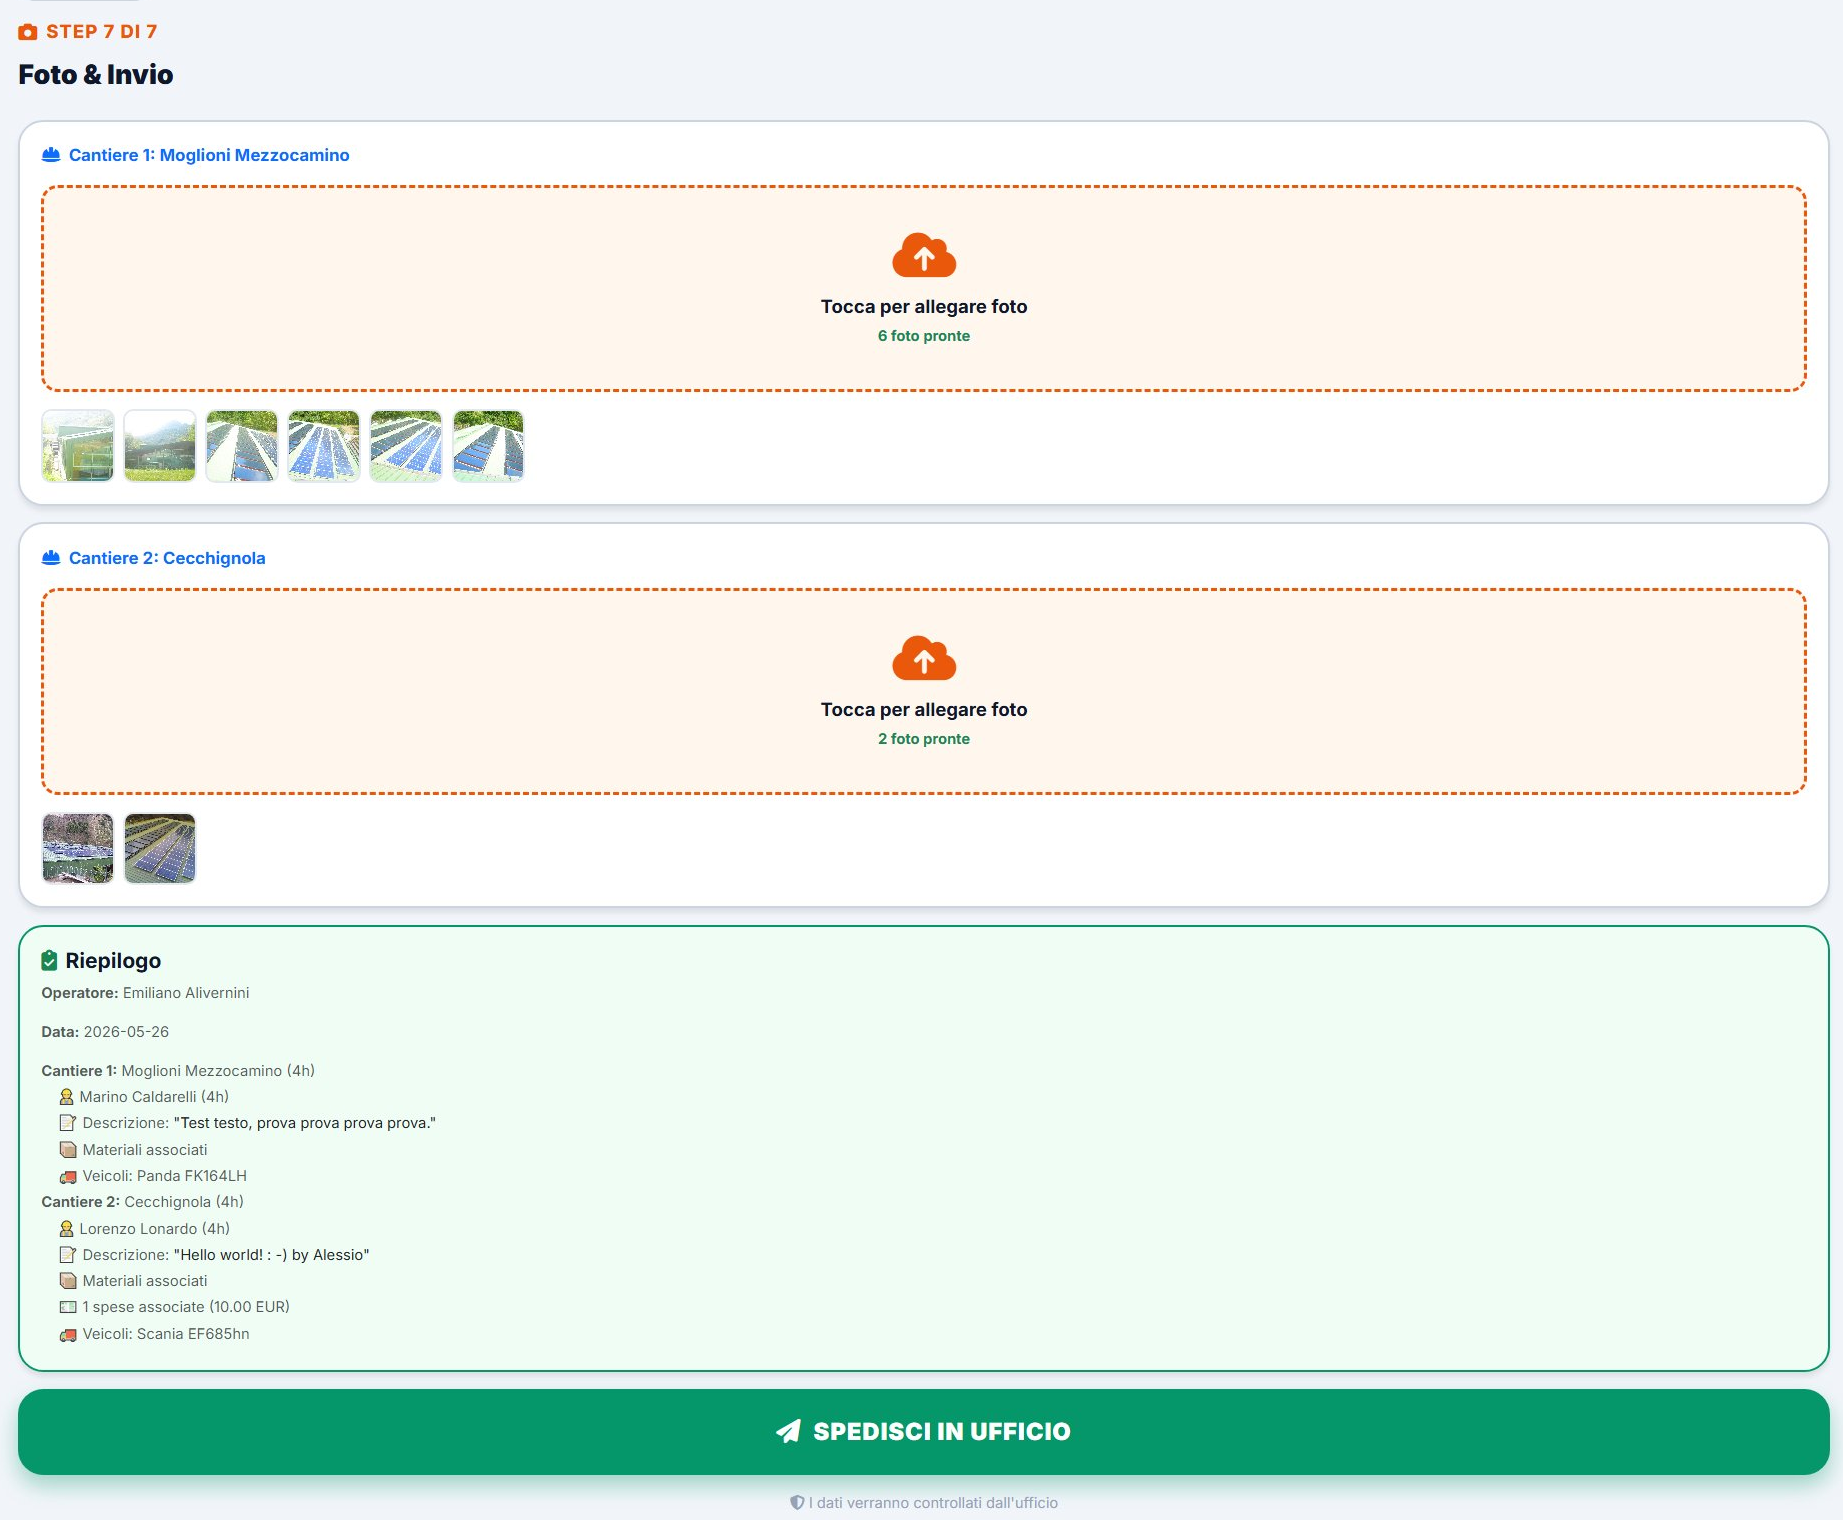1843x1520 pixels.
Task: Click the clipboard check icon next to Riepilogo
Action: click(49, 961)
